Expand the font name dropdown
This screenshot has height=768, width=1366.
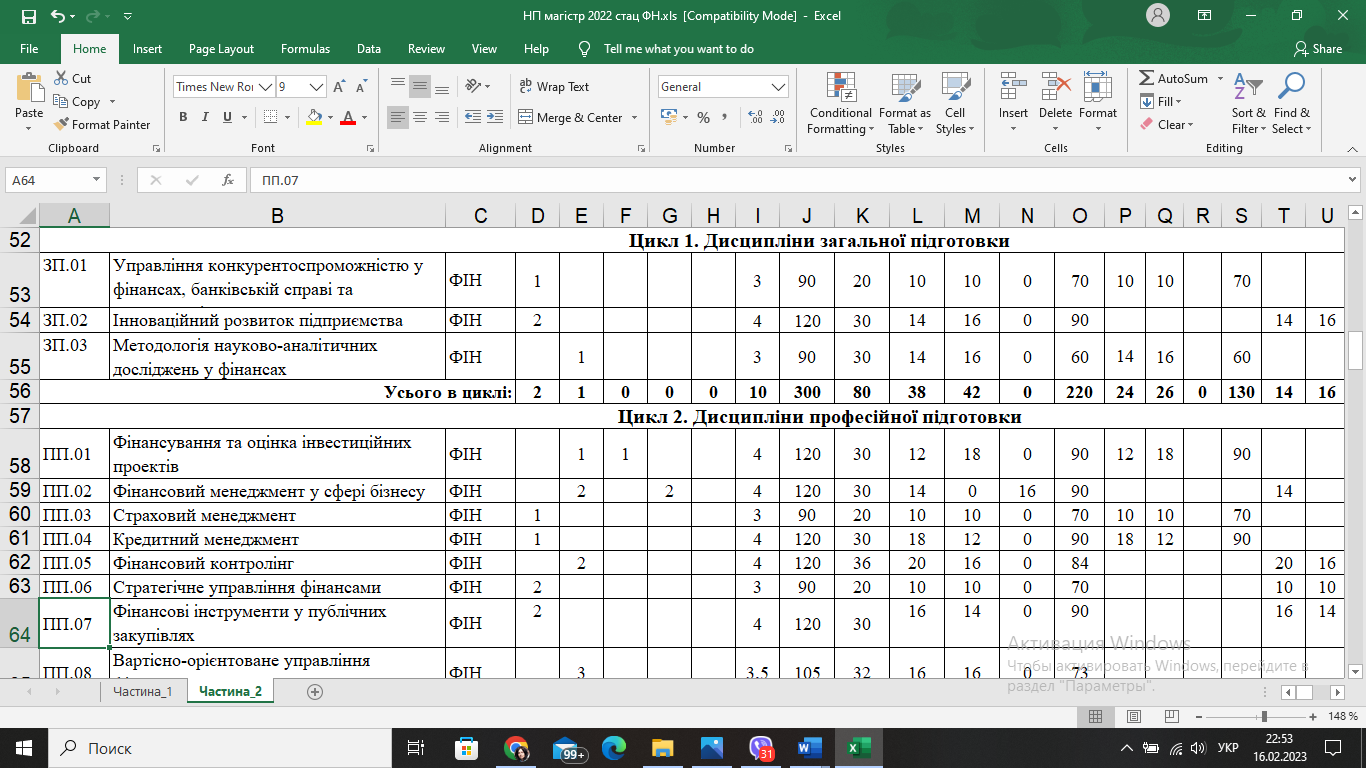[x=266, y=87]
